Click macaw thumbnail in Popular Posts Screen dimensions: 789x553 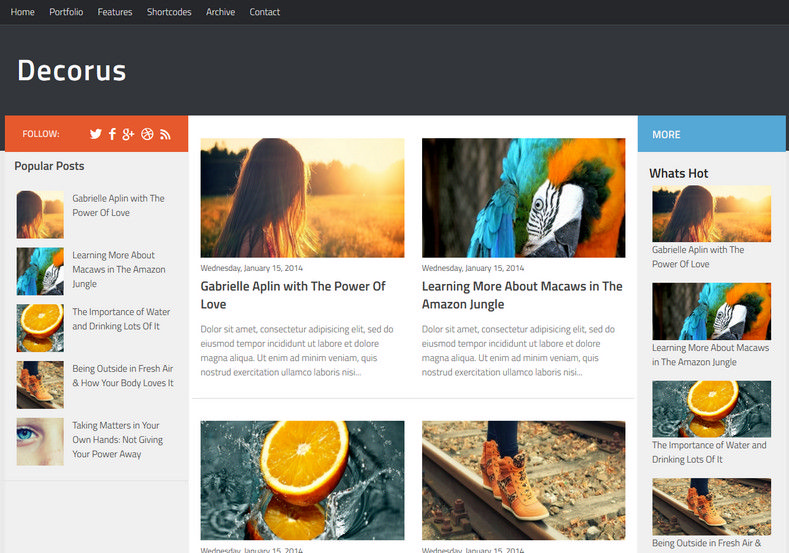click(40, 271)
